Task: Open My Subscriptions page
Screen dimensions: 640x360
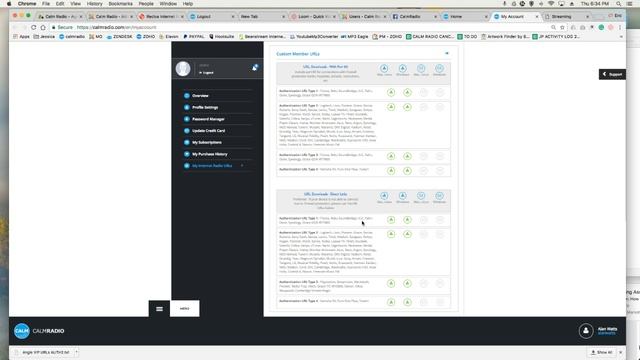Action: point(207,142)
